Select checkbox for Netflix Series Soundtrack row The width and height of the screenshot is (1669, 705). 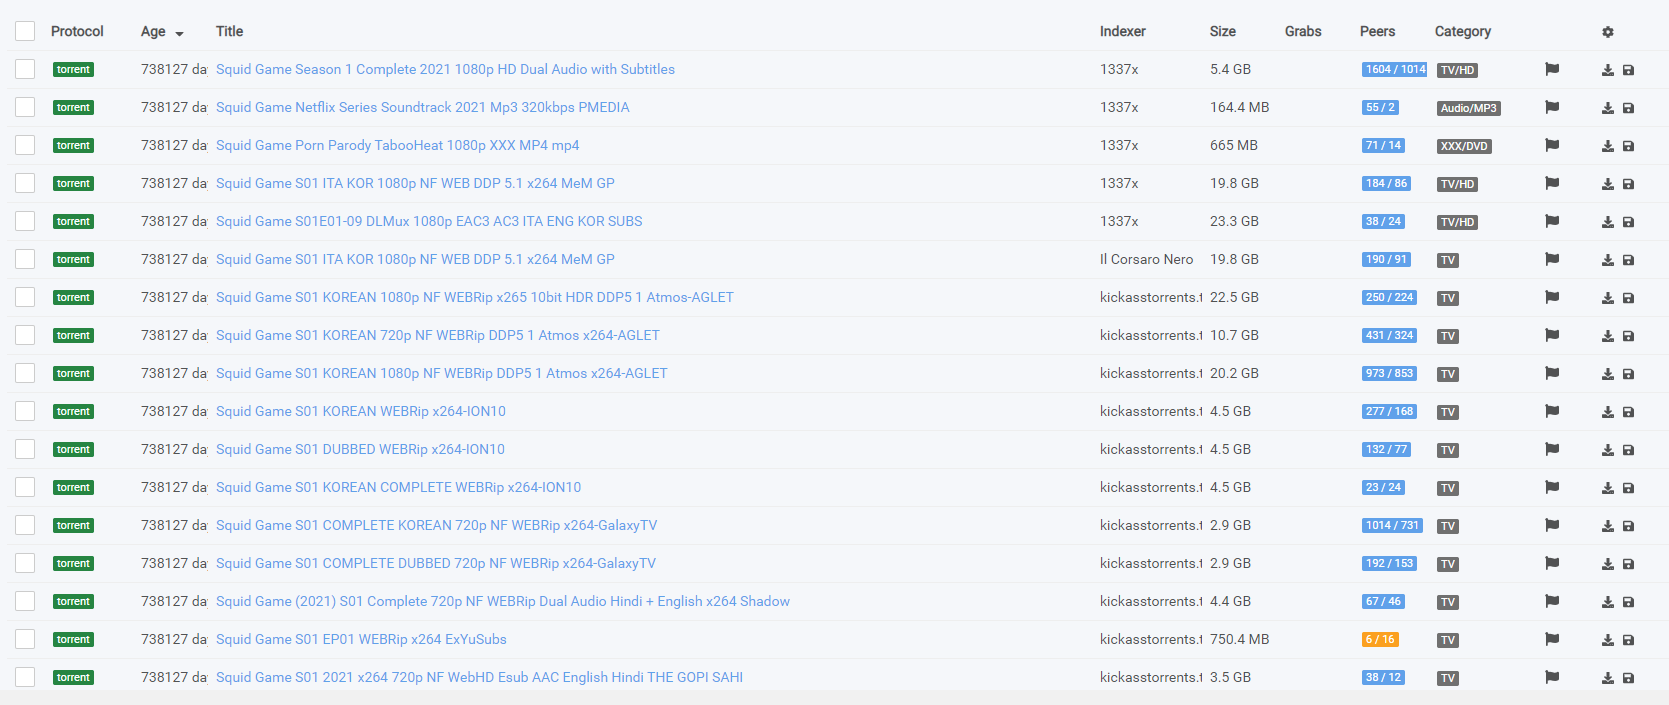click(25, 107)
